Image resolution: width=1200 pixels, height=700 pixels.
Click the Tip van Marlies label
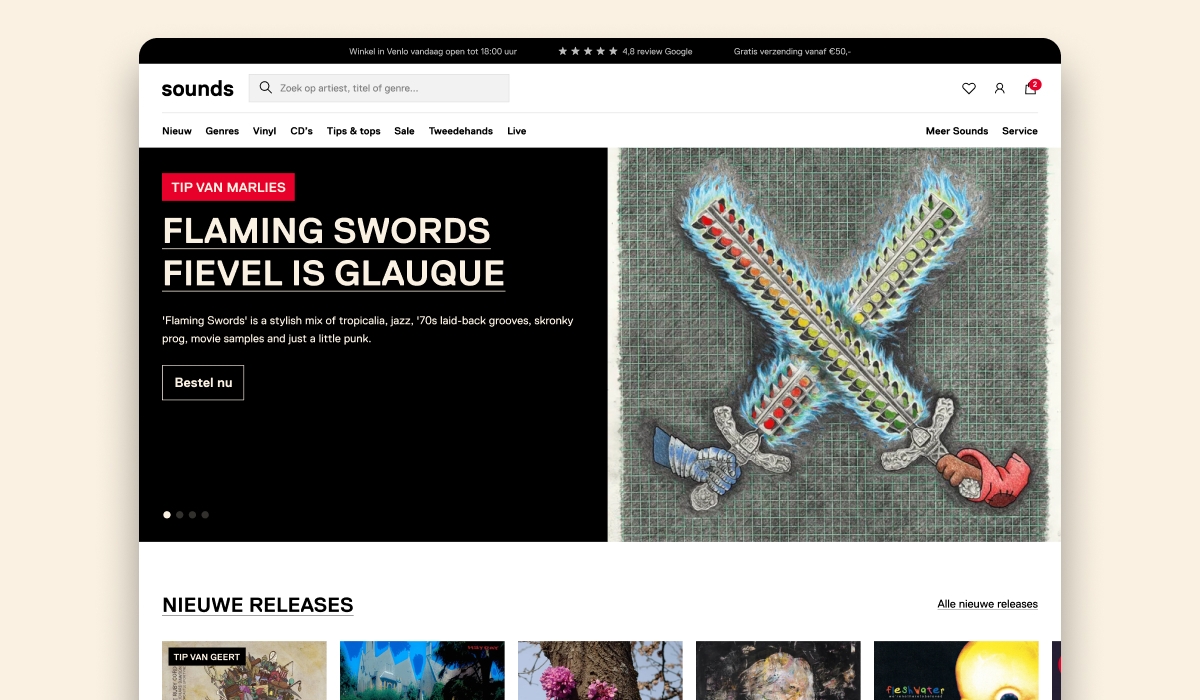[228, 187]
